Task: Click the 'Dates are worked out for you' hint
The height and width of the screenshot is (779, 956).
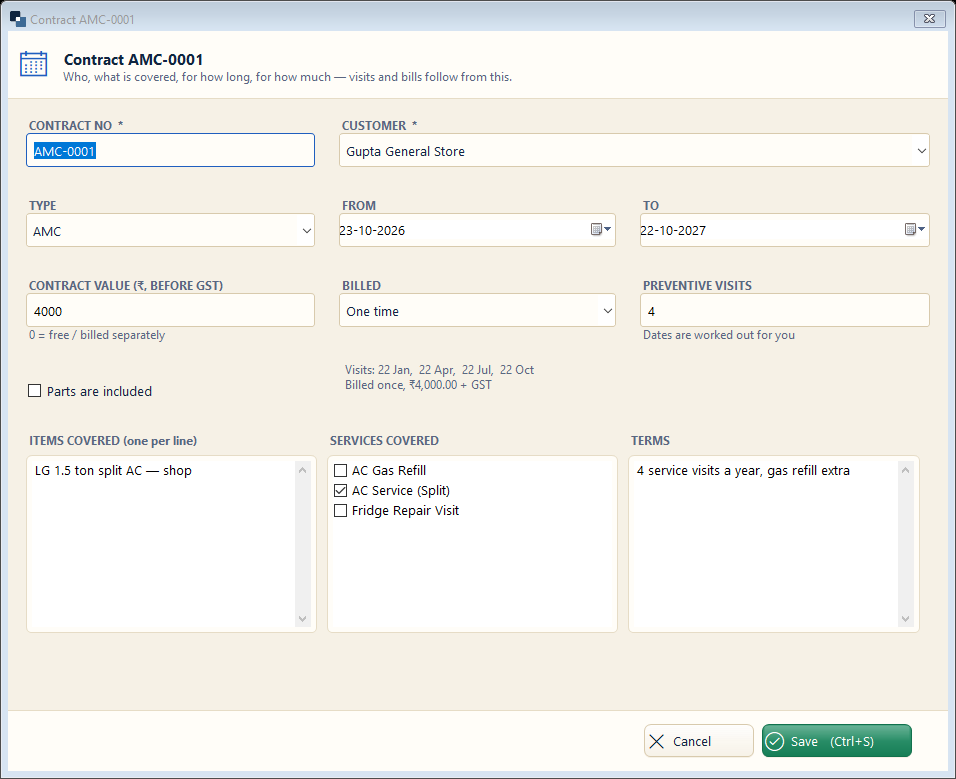Action: coord(719,335)
